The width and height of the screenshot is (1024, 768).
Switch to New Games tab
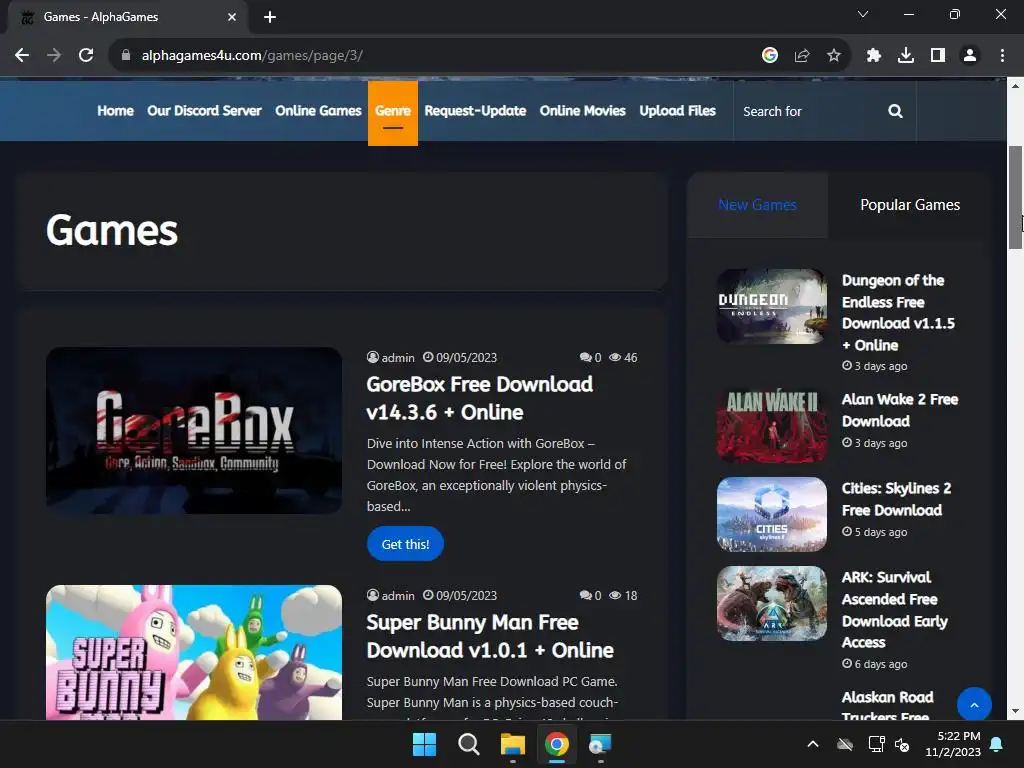758,205
